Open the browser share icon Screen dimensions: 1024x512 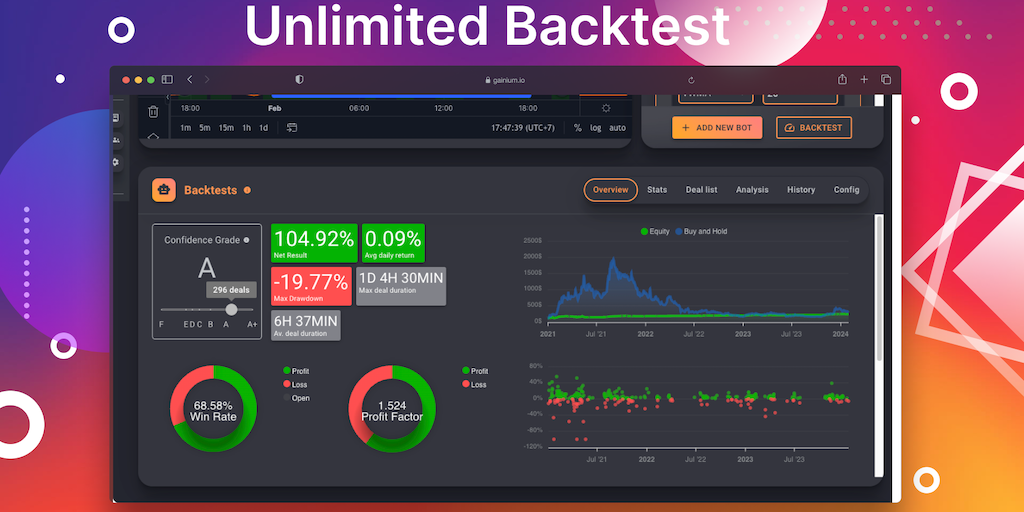[x=842, y=79]
